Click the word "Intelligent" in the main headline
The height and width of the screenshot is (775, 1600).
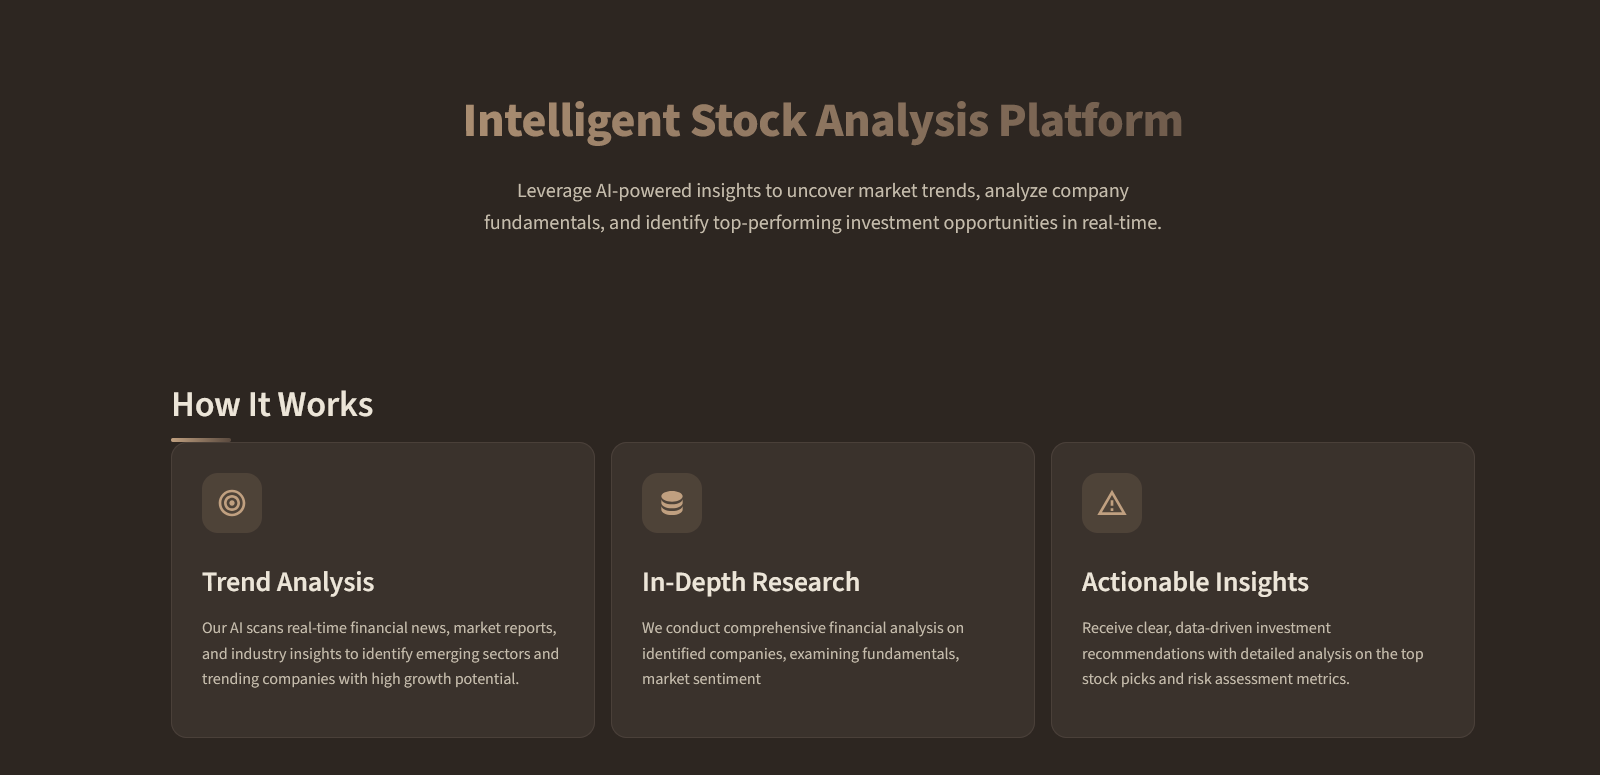click(571, 121)
